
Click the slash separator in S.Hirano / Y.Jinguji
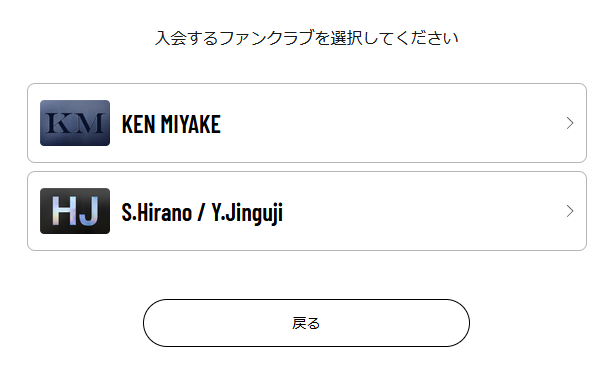(201, 212)
